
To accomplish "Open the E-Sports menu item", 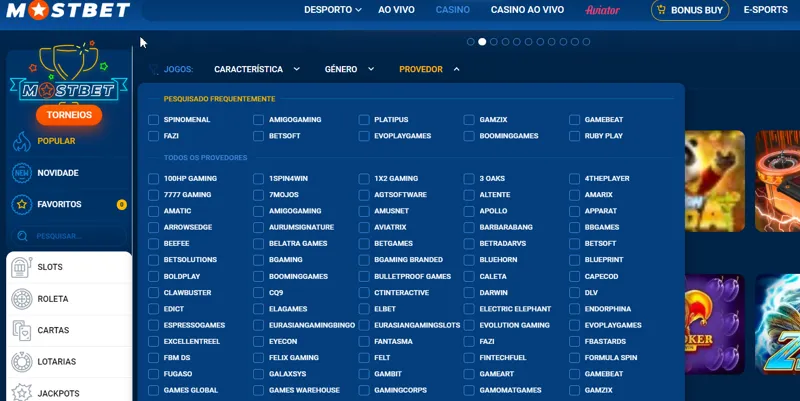I will 765,10.
